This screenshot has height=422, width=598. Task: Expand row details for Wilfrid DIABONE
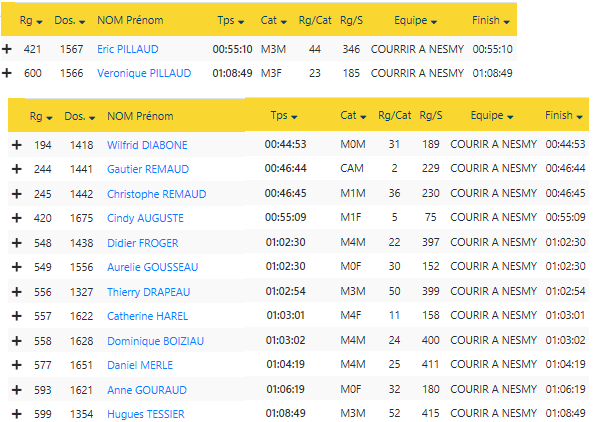tap(17, 145)
